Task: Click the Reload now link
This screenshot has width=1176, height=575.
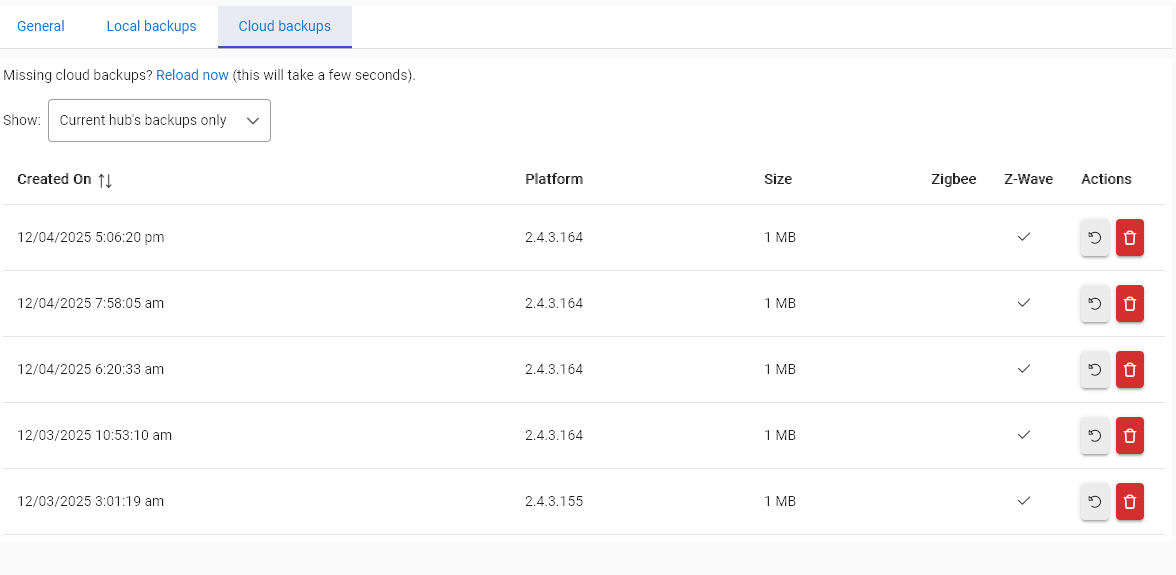Action: coord(192,75)
